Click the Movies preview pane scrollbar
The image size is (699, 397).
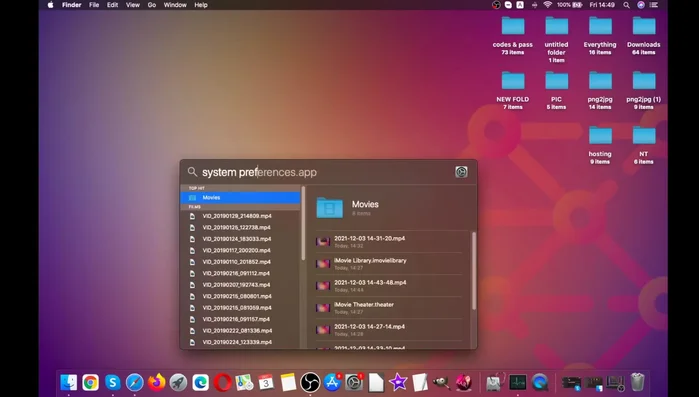pos(473,271)
